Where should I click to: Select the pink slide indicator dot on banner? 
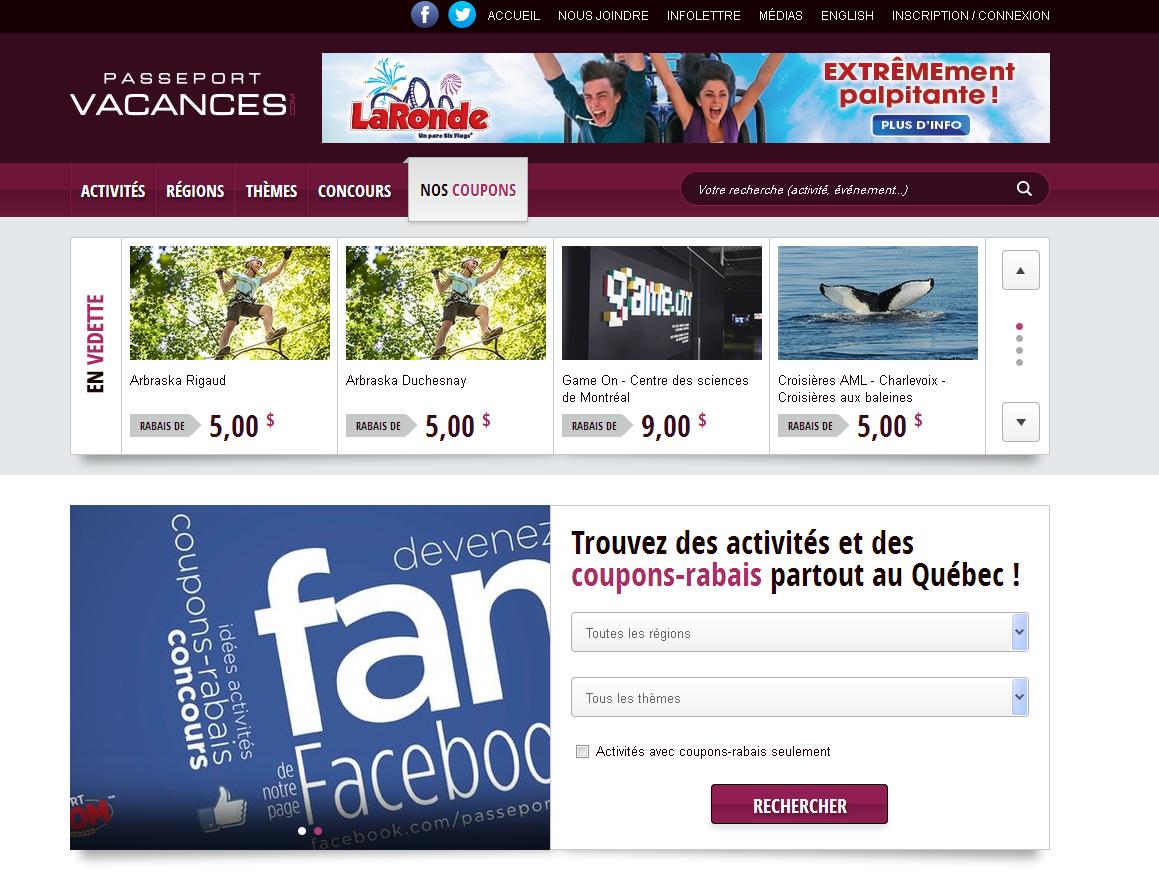coord(318,831)
